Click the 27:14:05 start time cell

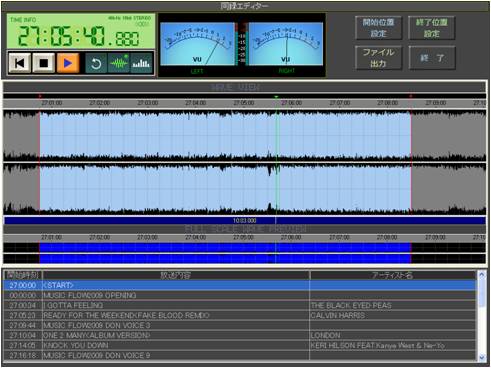[x=23, y=345]
